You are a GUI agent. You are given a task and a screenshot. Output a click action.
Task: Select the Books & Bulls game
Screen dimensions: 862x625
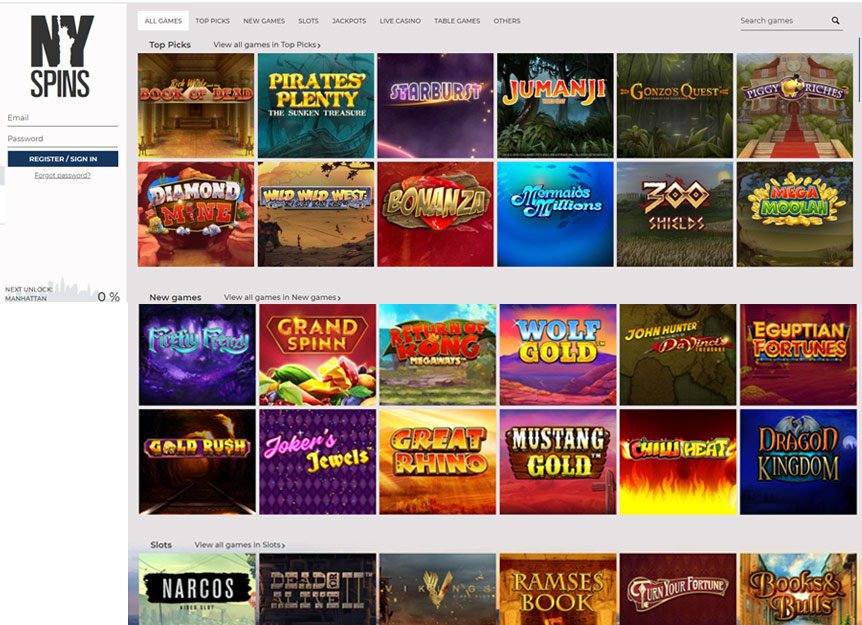[798, 589]
